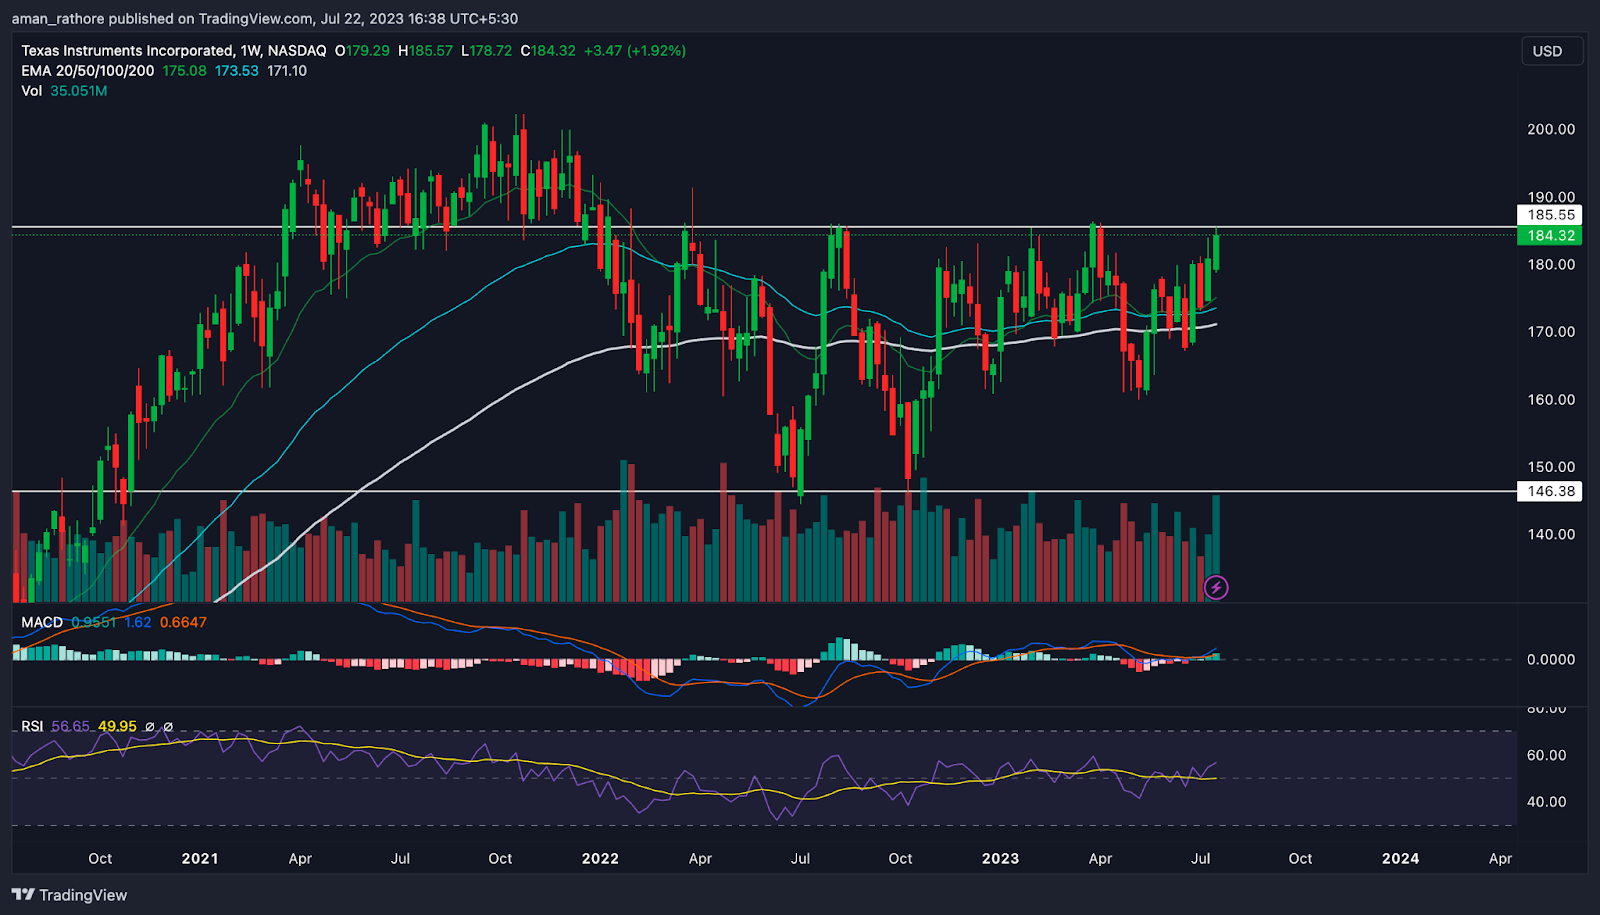Screen dimensions: 1600x915
Task: Click the EMA value 171.10
Action: click(287, 71)
